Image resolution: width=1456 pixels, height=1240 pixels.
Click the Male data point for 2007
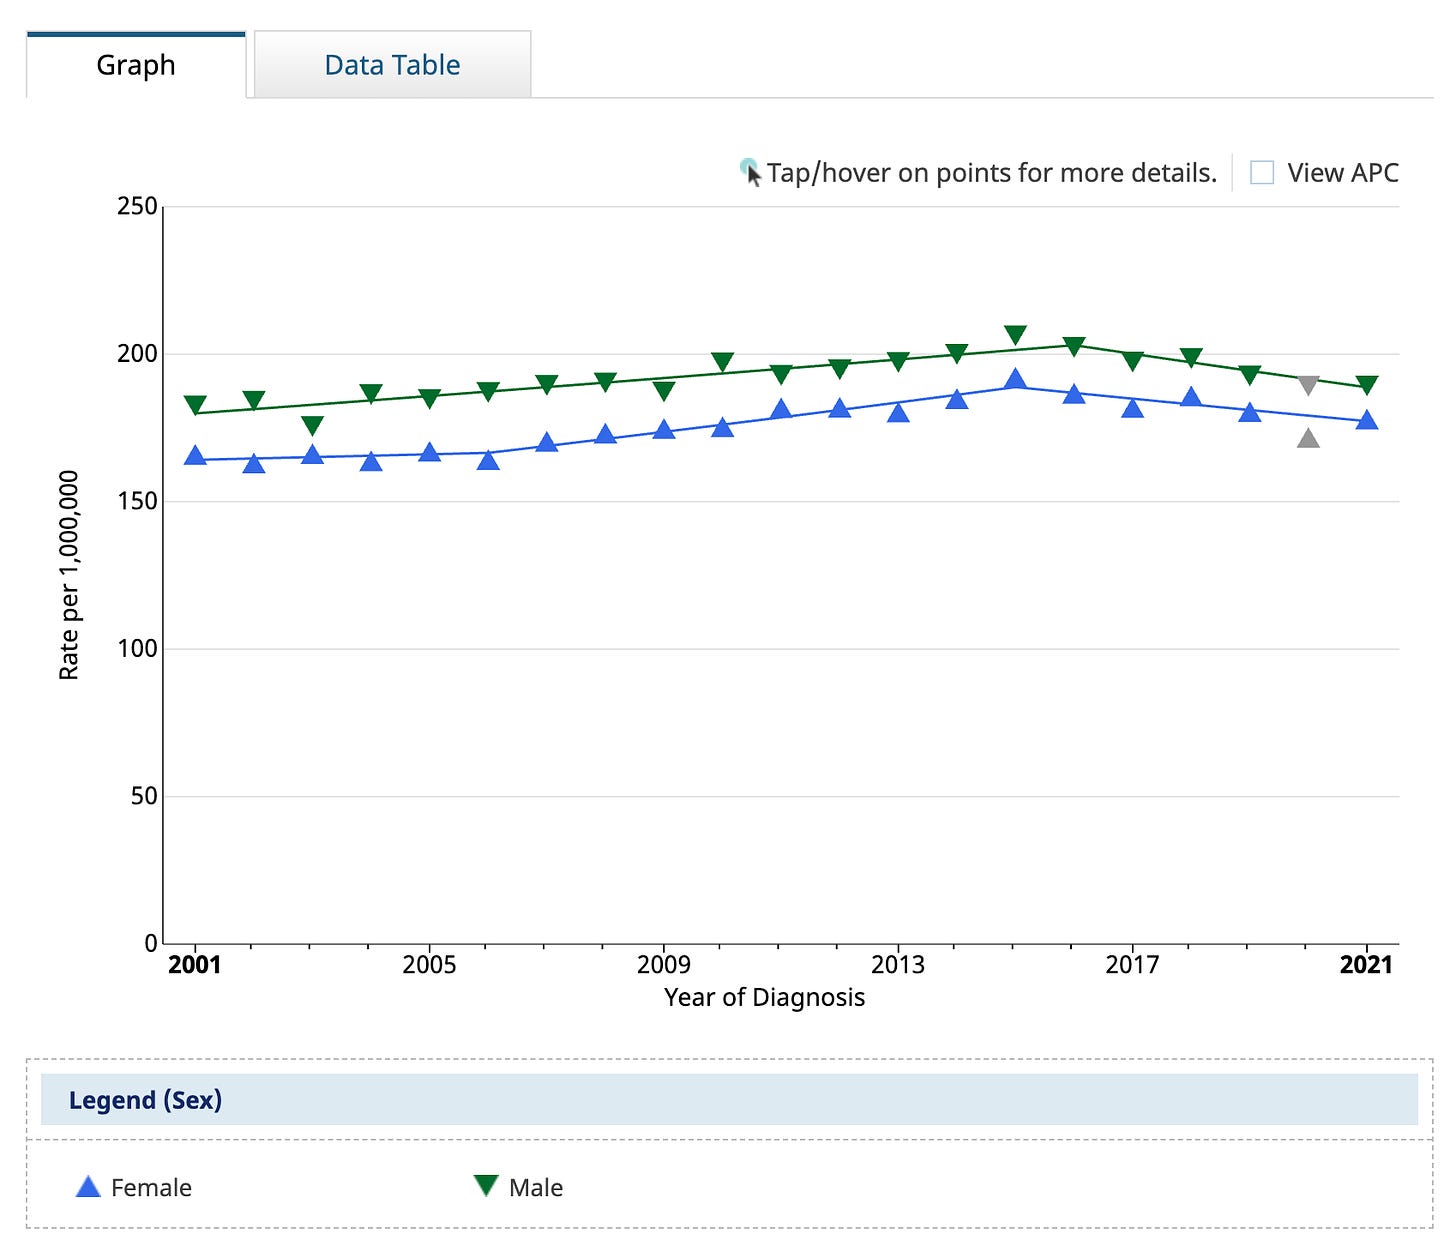coord(546,384)
